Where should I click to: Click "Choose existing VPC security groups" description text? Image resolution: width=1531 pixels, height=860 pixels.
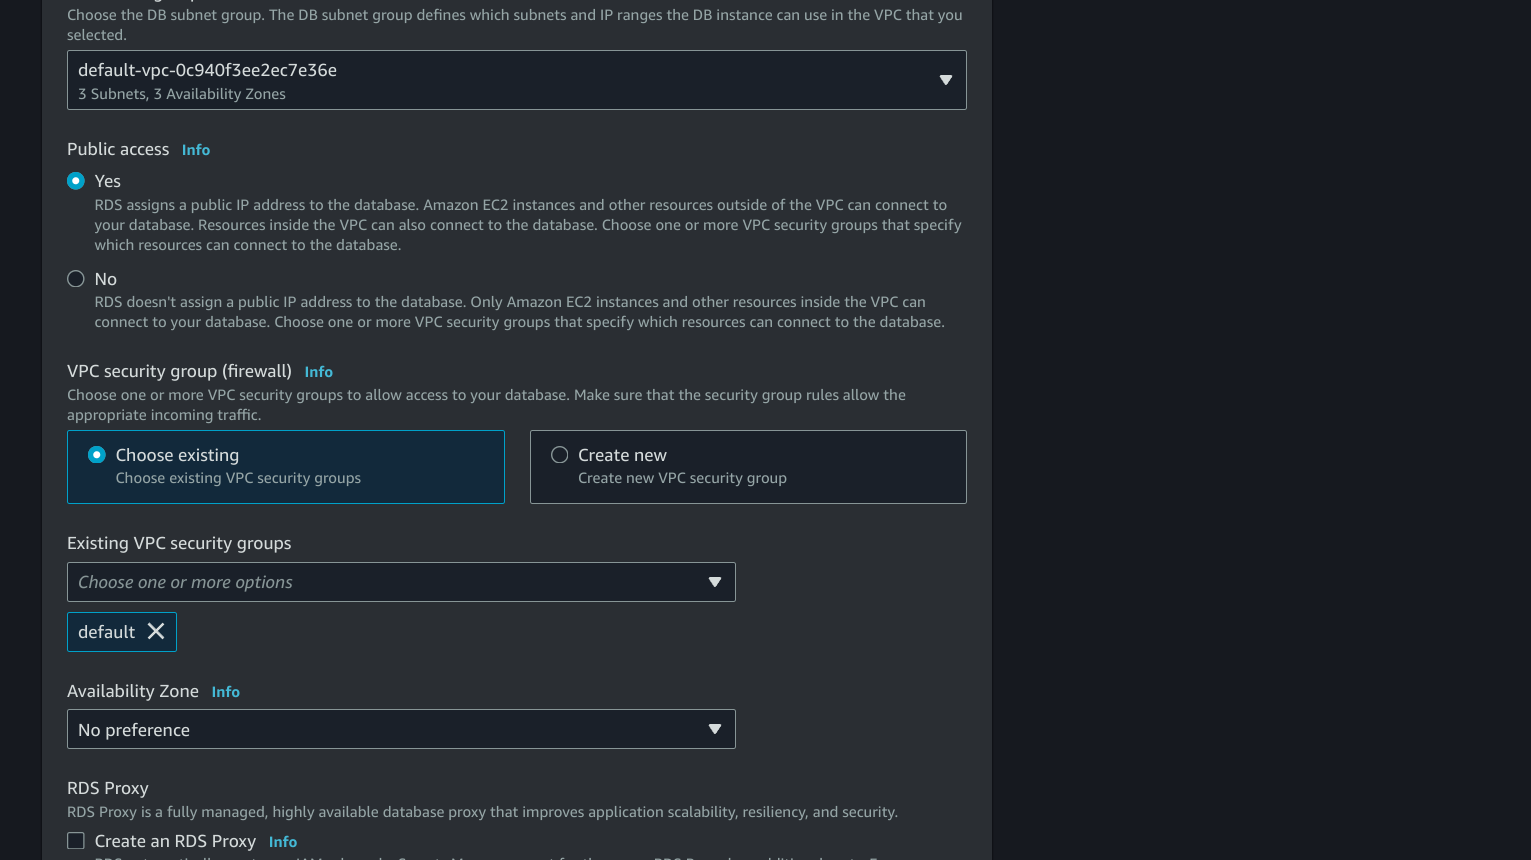pos(238,478)
